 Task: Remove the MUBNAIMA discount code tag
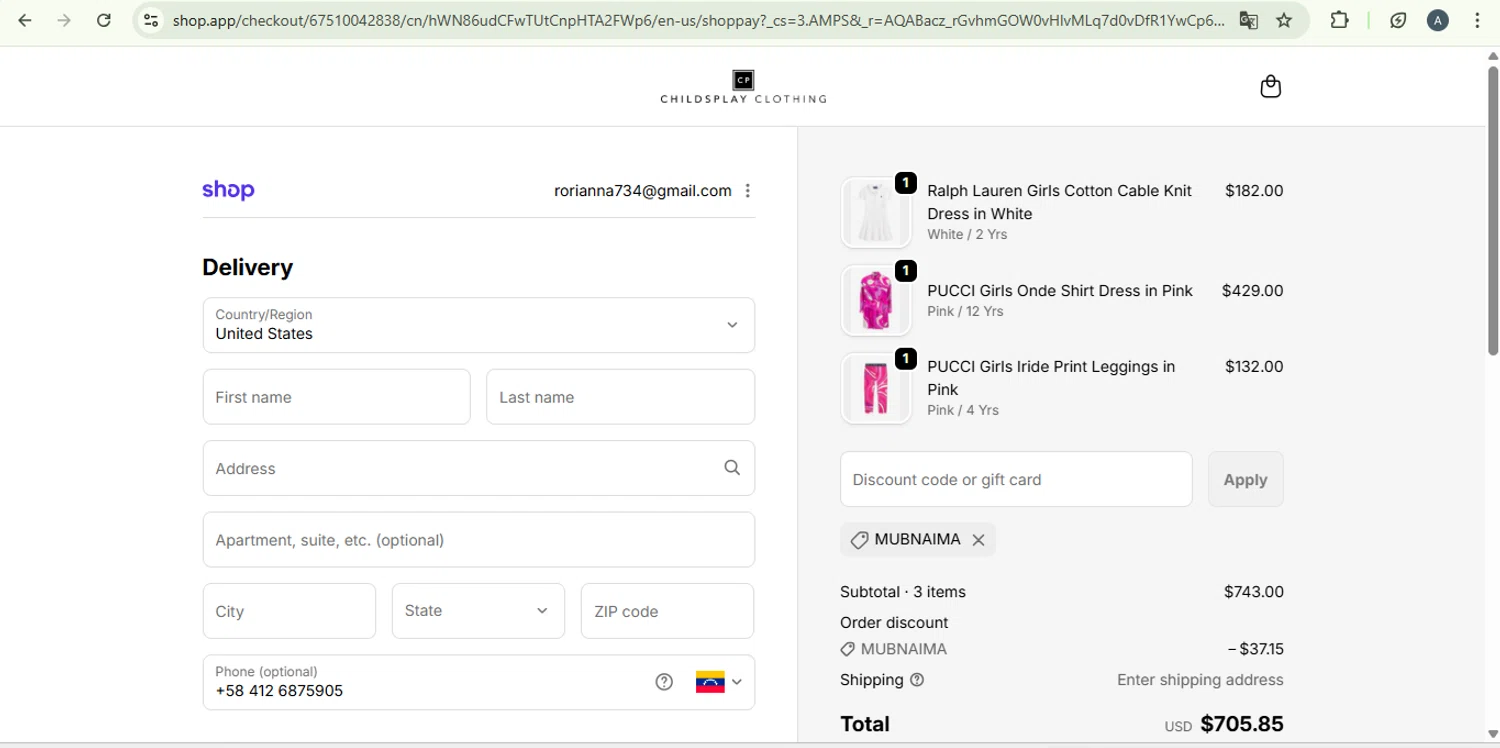(978, 540)
